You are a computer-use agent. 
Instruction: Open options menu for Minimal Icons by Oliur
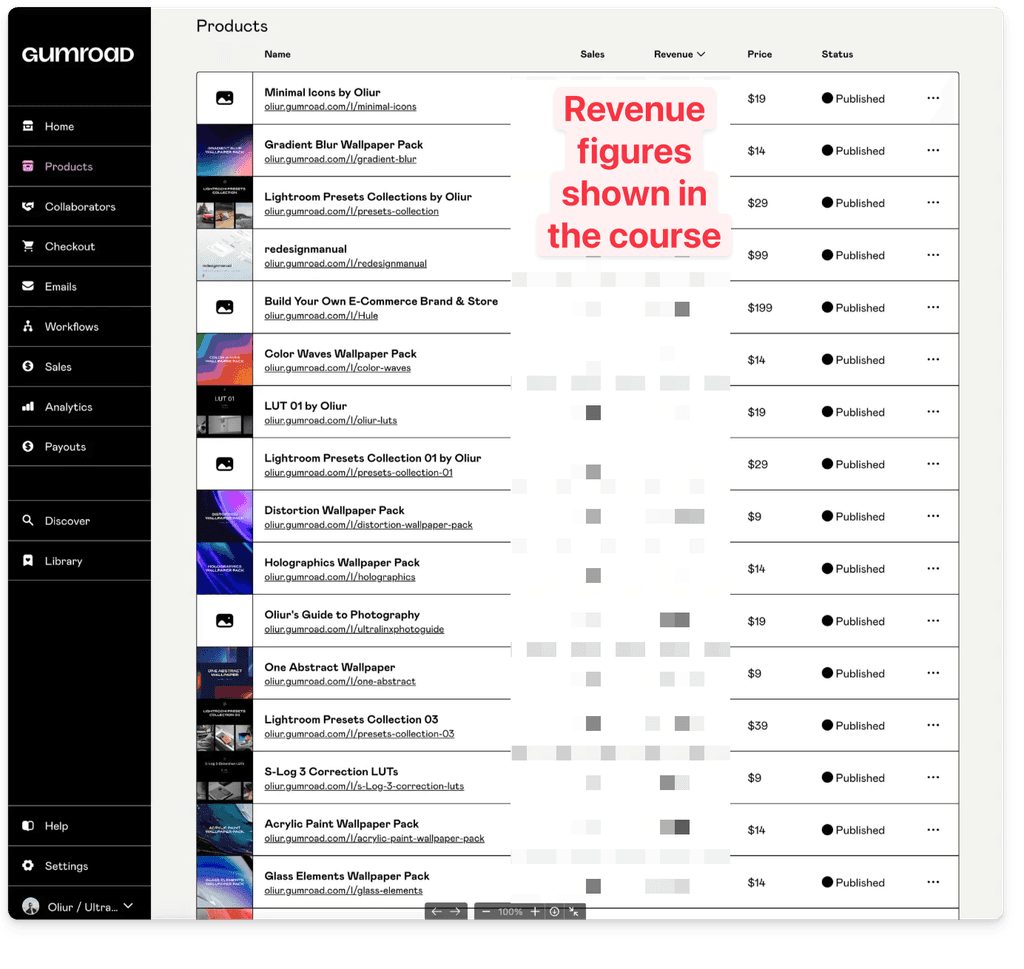pos(933,98)
